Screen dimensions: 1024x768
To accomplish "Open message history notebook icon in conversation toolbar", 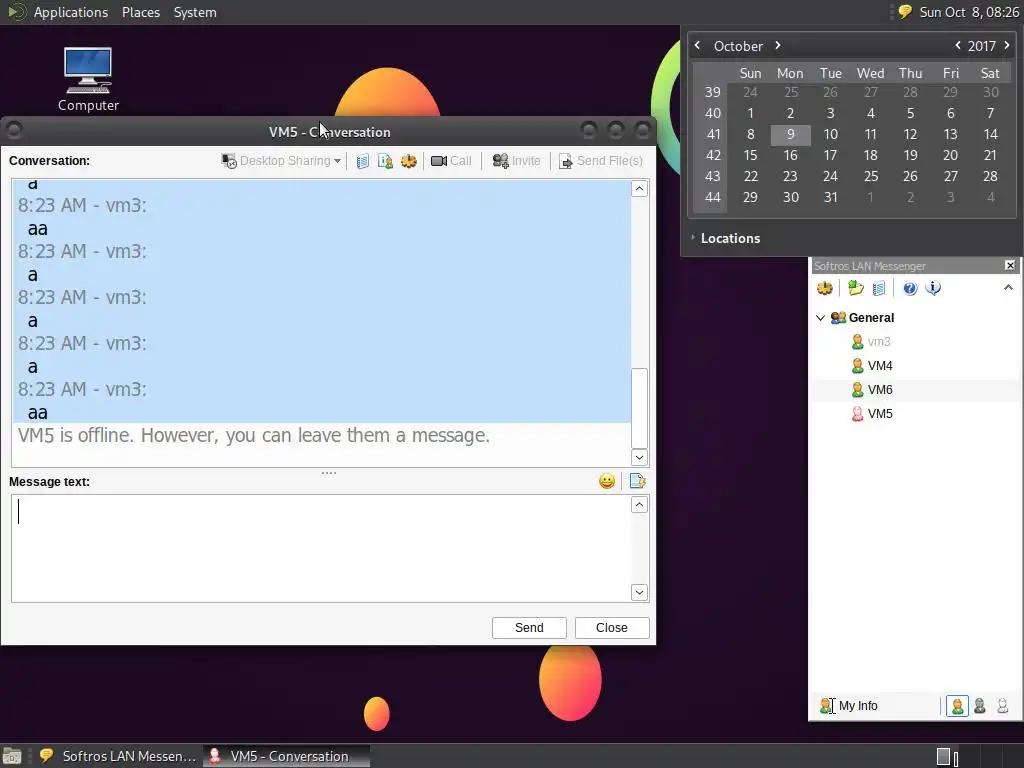I will (x=362, y=161).
